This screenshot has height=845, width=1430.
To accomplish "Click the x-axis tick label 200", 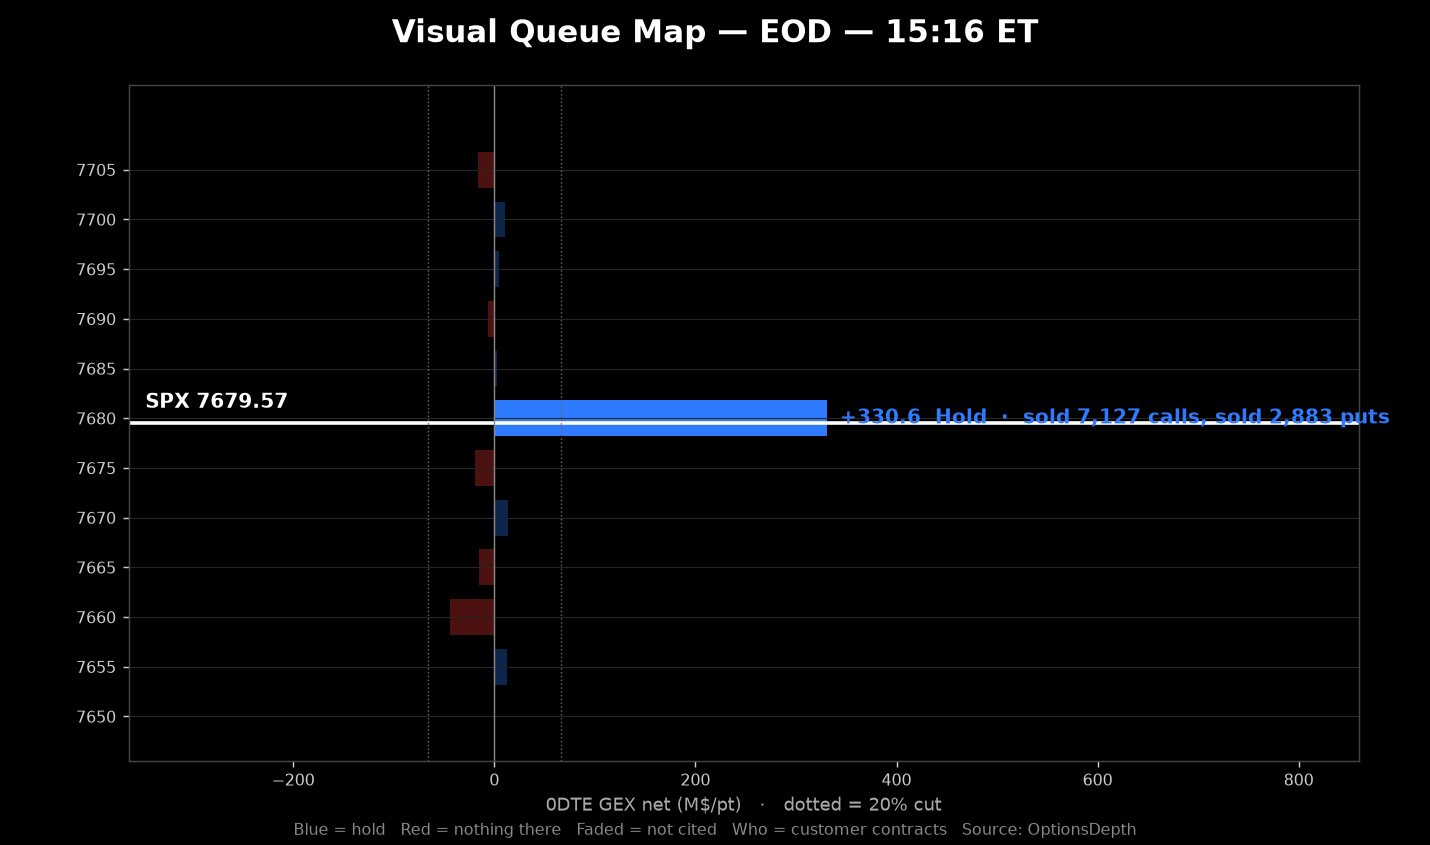I will [695, 781].
